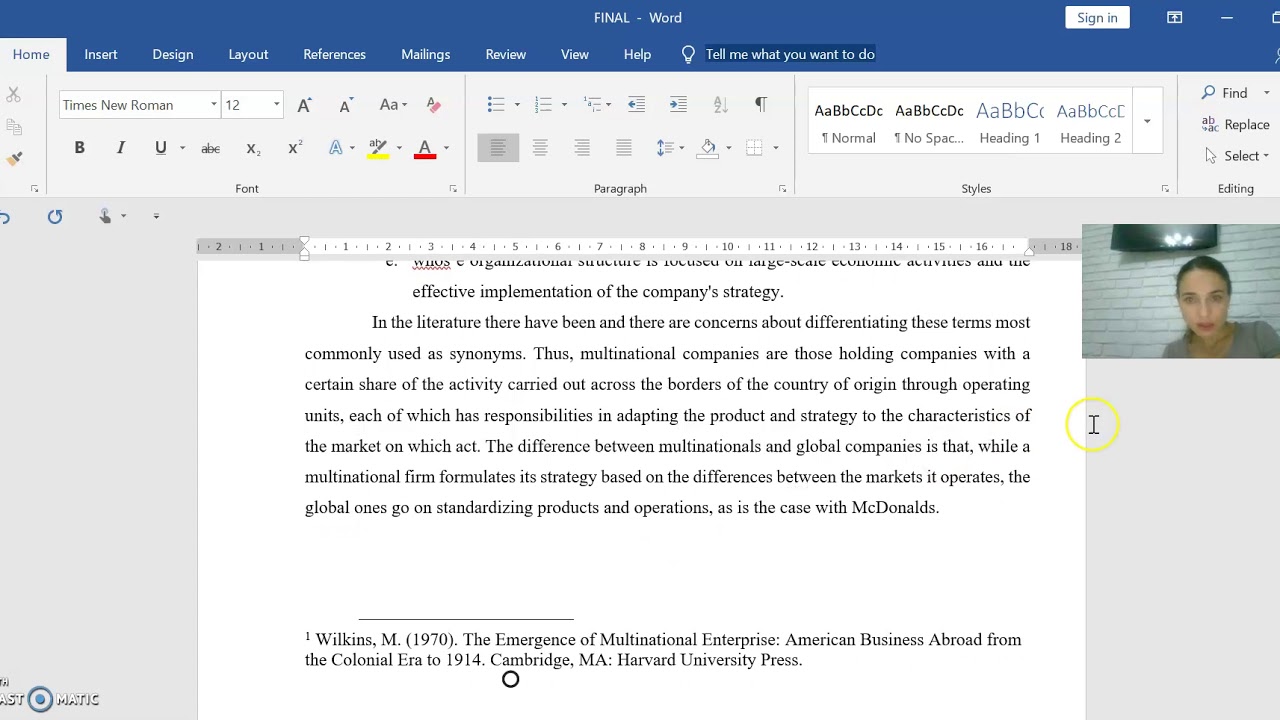Apply the Normal style
Viewport: 1280px width, 720px height.
point(848,123)
